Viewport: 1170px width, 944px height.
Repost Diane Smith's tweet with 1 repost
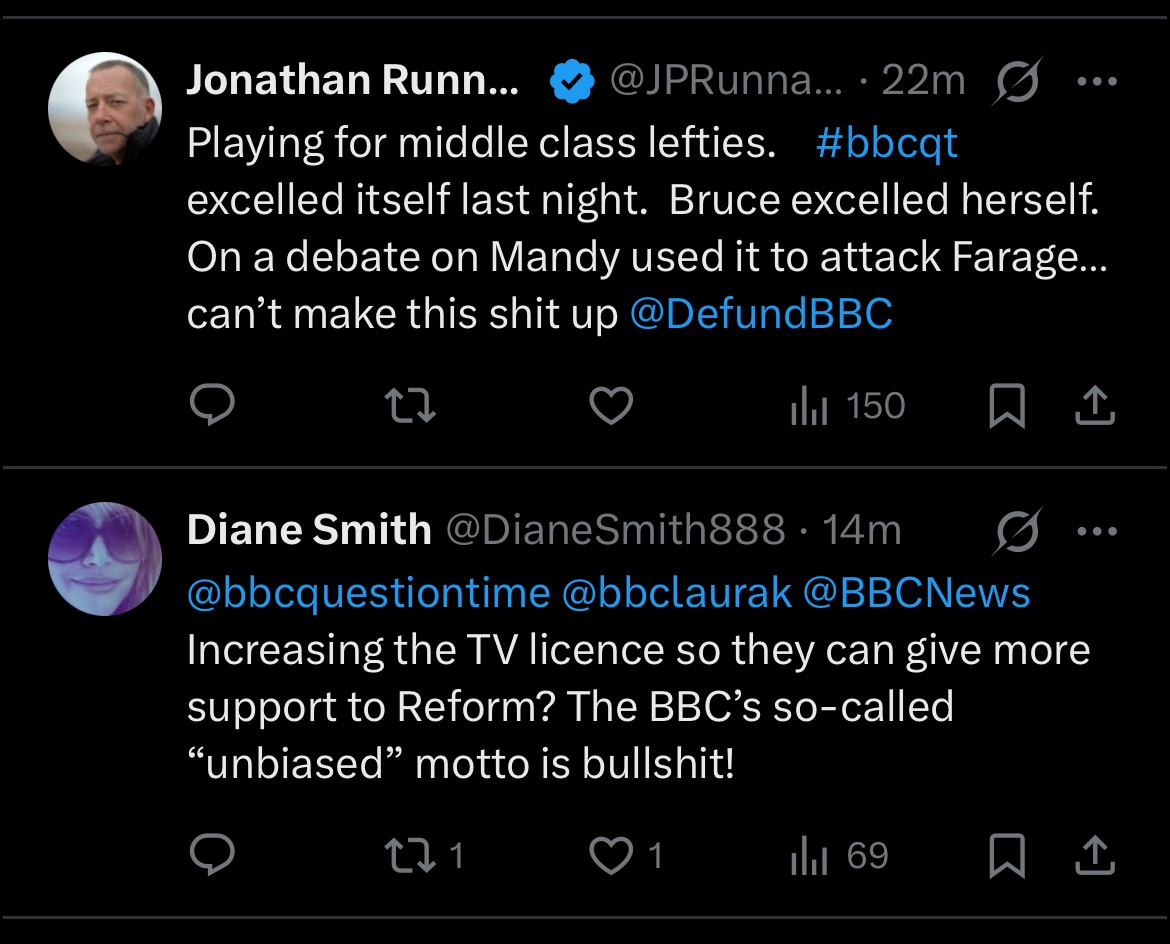(423, 856)
